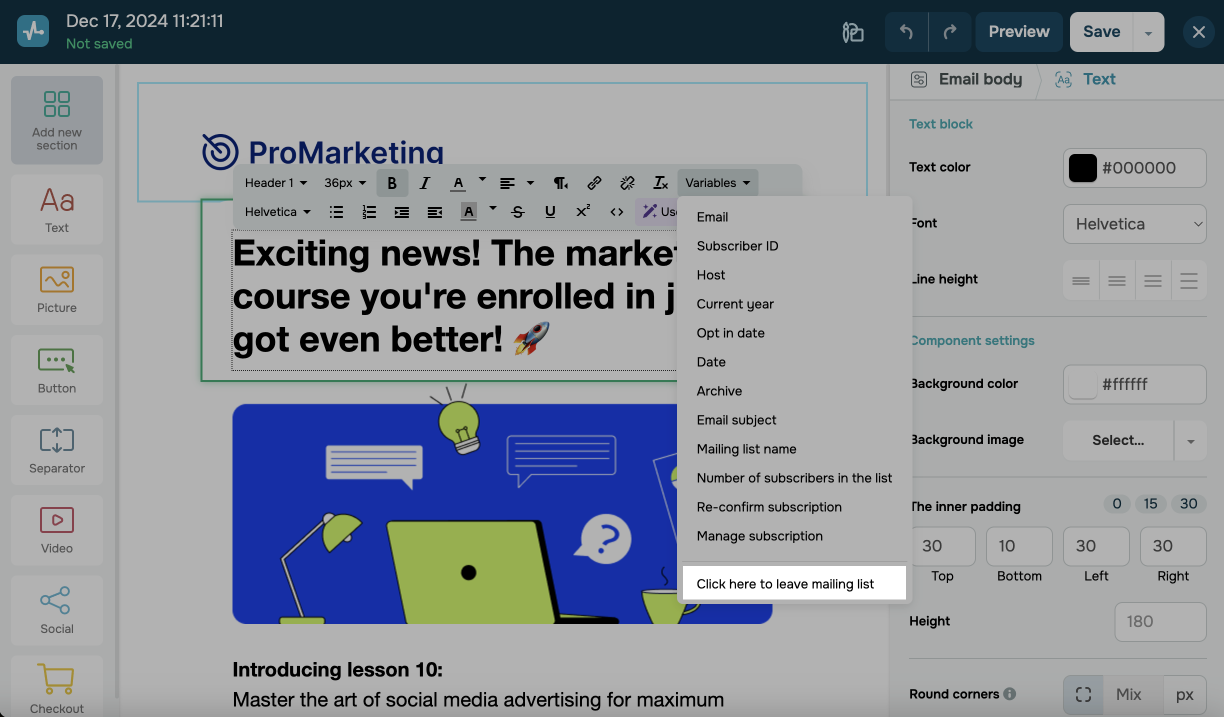Apply strikethrough formatting
Image resolution: width=1224 pixels, height=717 pixels.
(x=518, y=212)
